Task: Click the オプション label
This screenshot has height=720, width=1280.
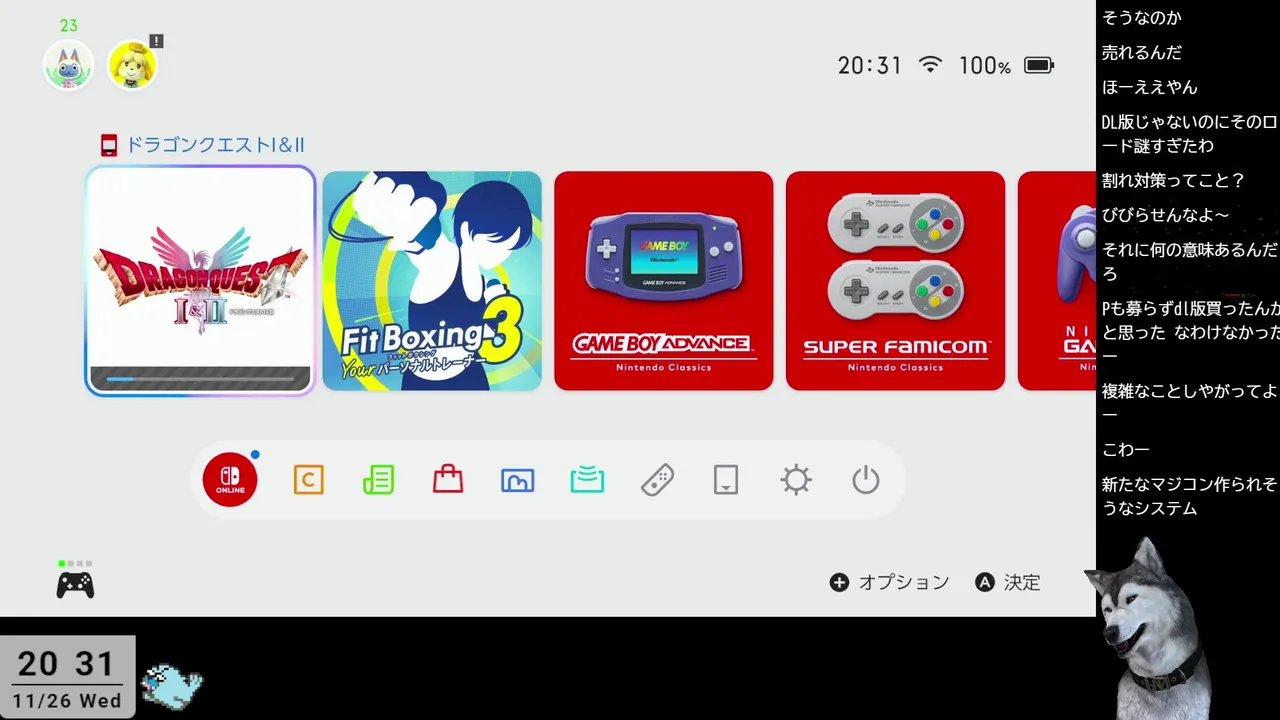Action: click(x=904, y=582)
